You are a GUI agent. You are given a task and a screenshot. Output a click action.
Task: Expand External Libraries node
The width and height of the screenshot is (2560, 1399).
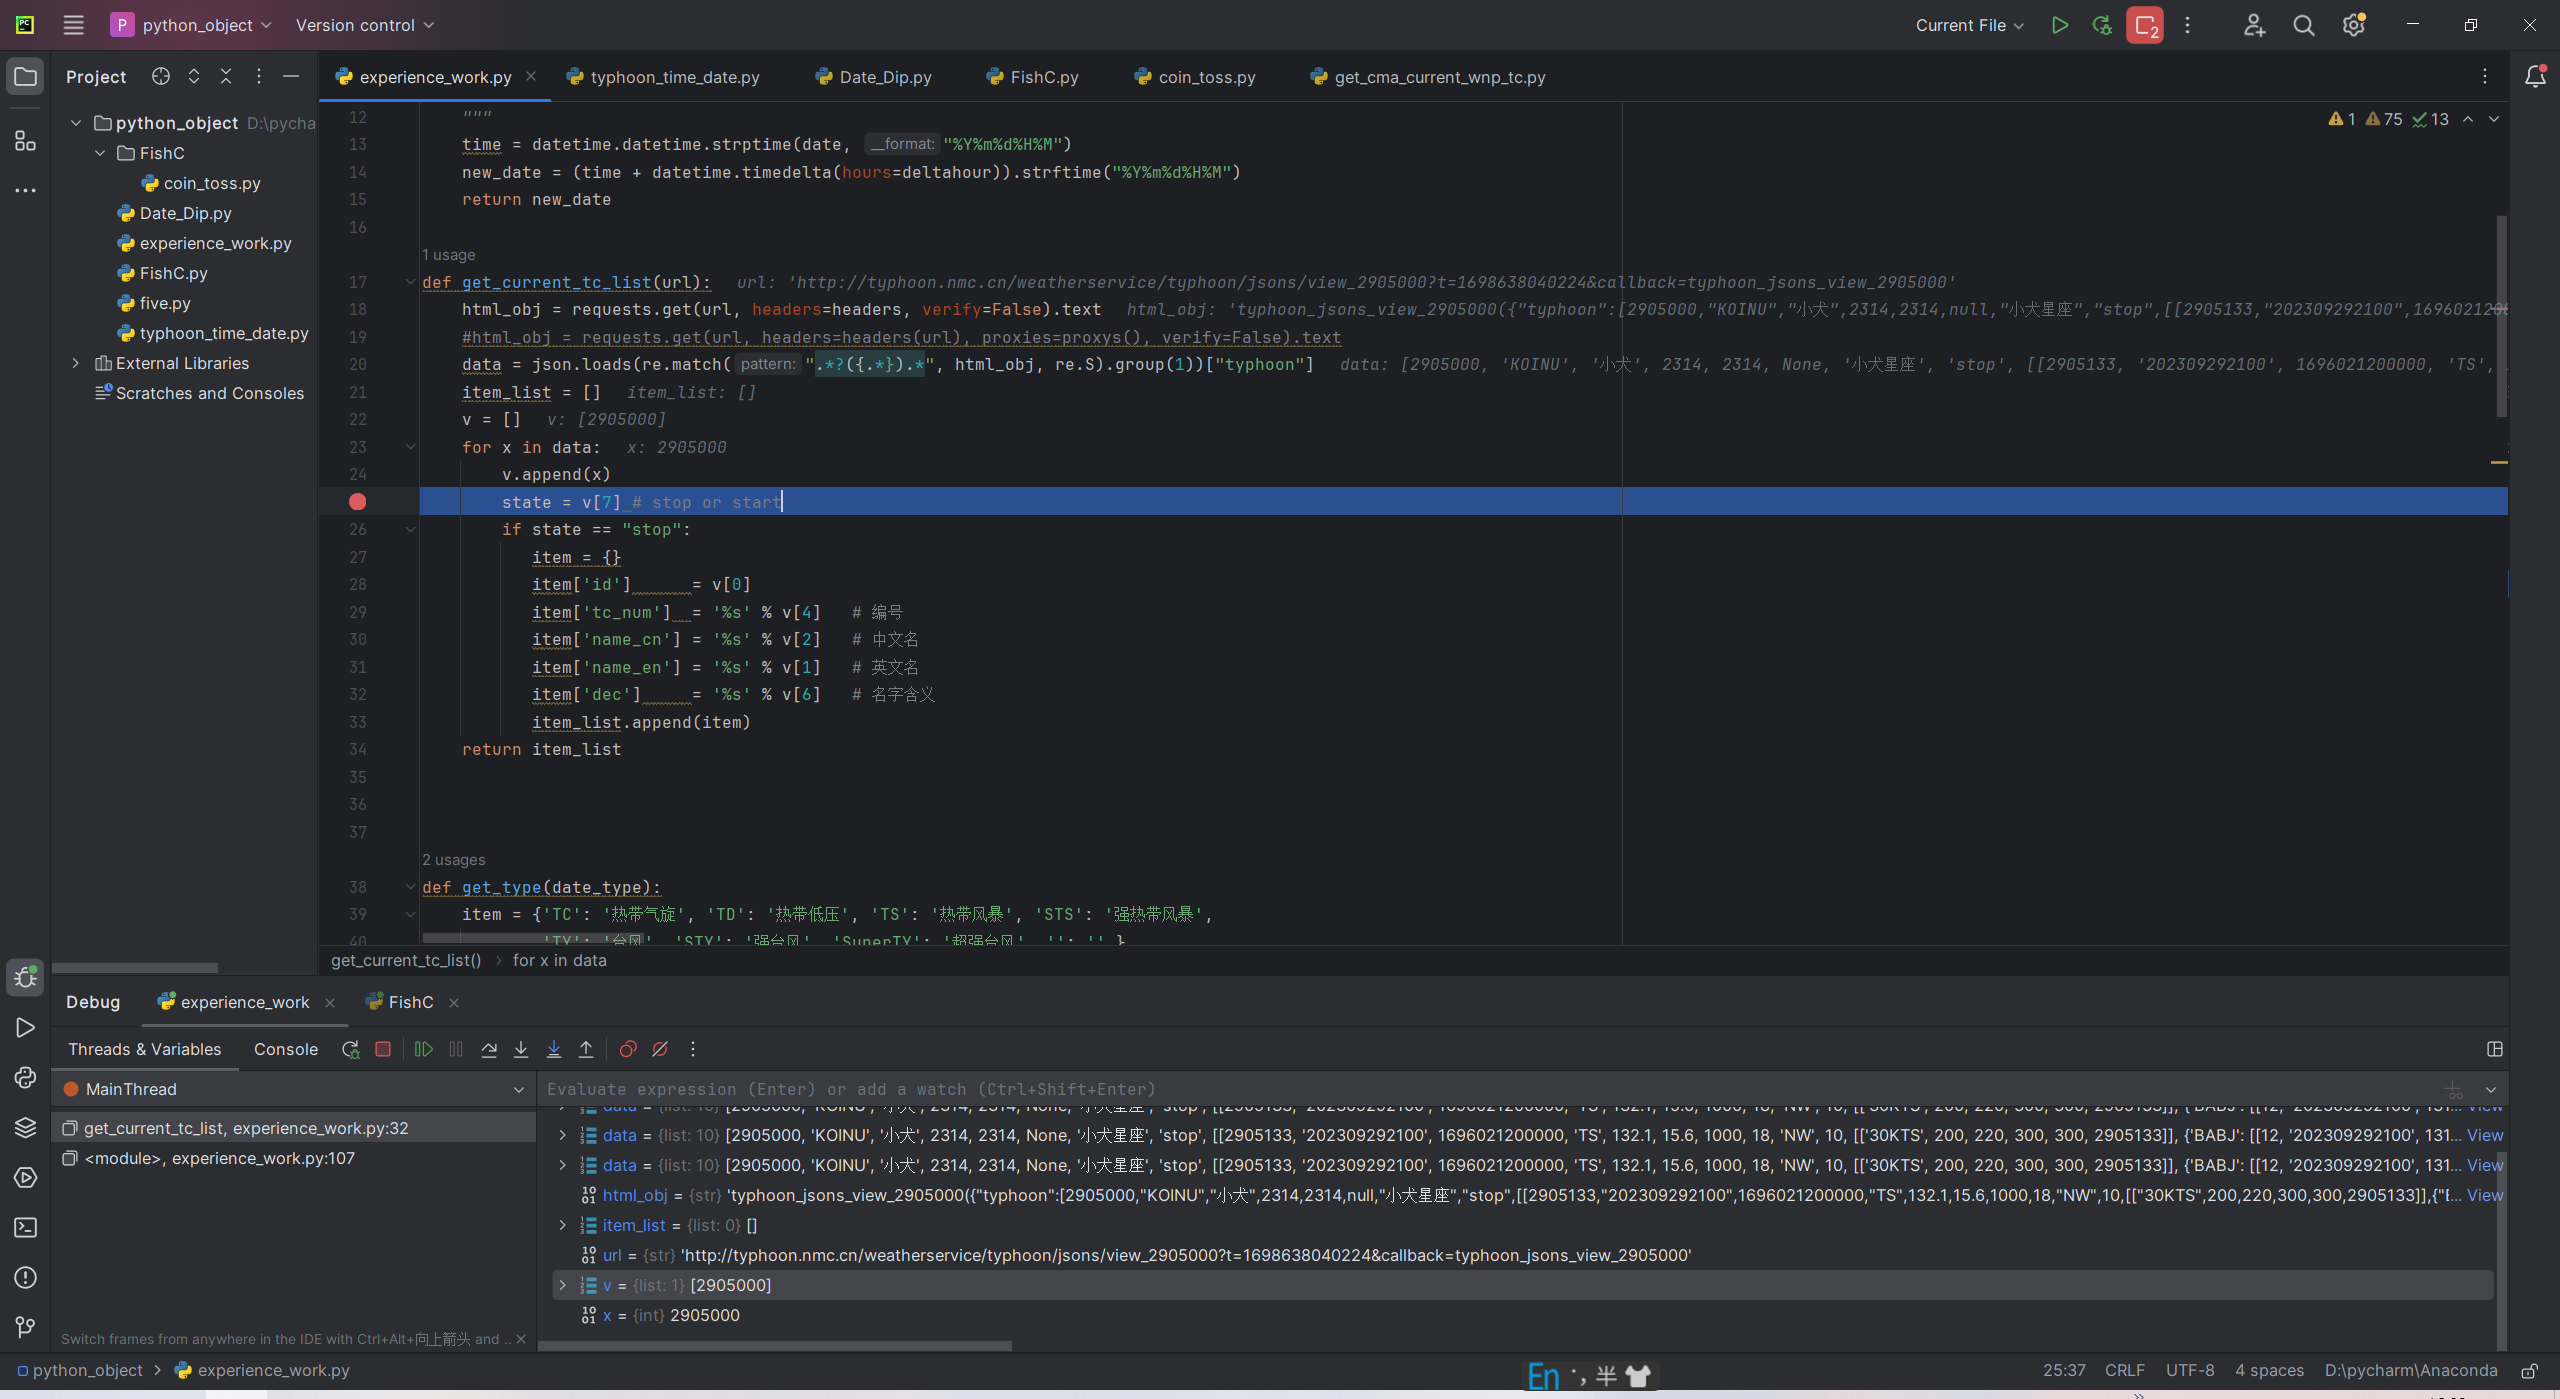tap(75, 363)
